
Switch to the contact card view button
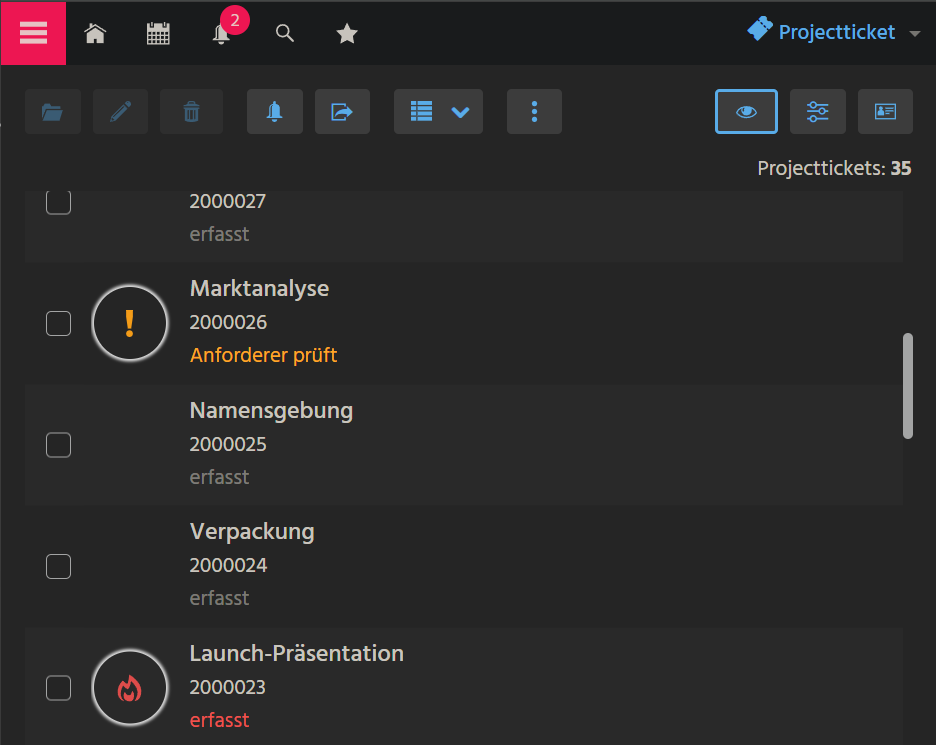point(885,112)
